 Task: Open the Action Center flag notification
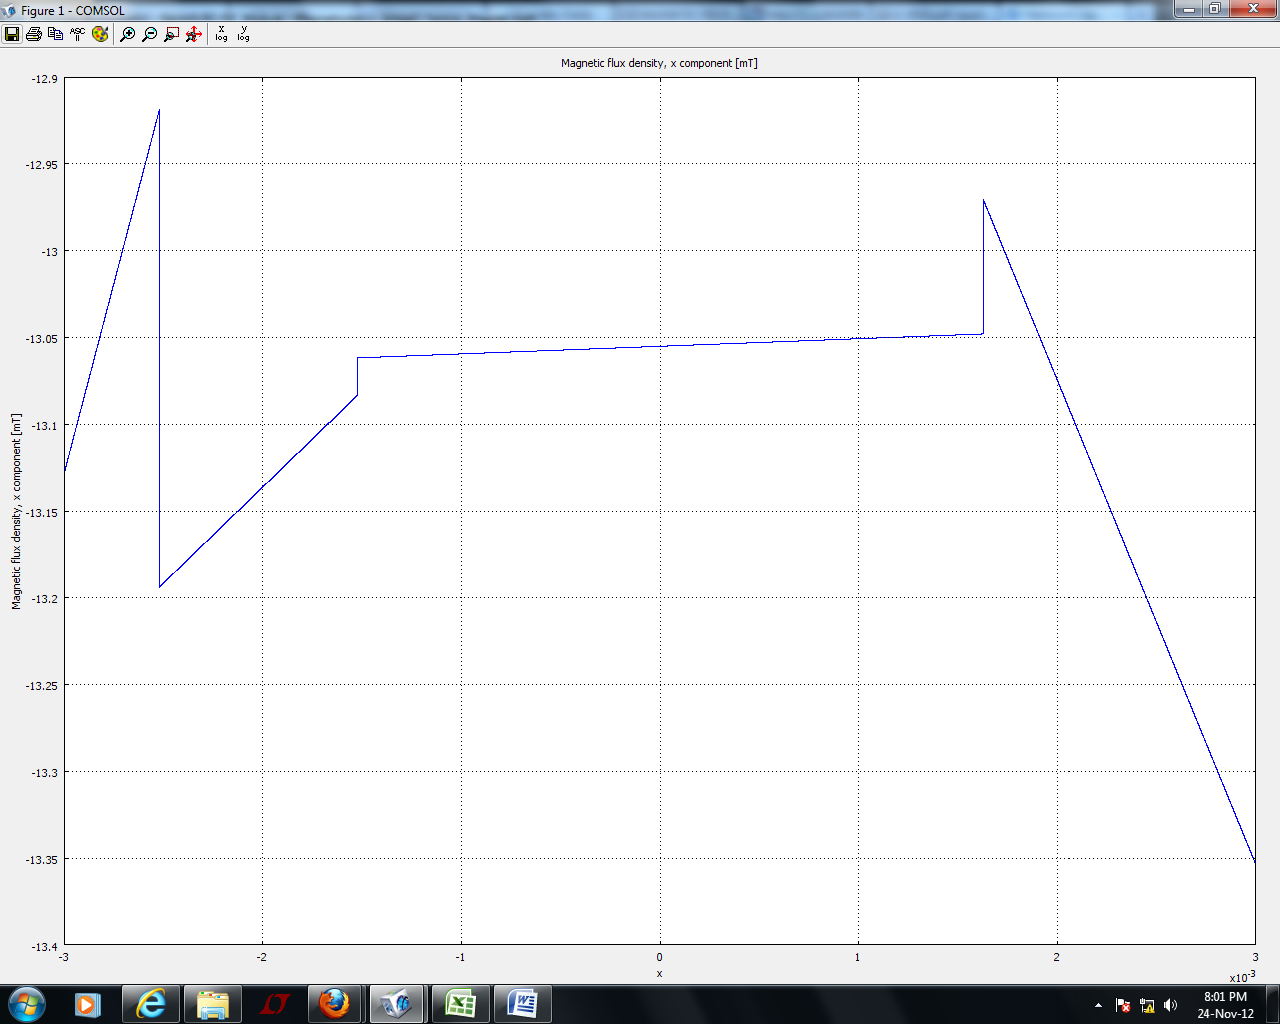click(1123, 1005)
